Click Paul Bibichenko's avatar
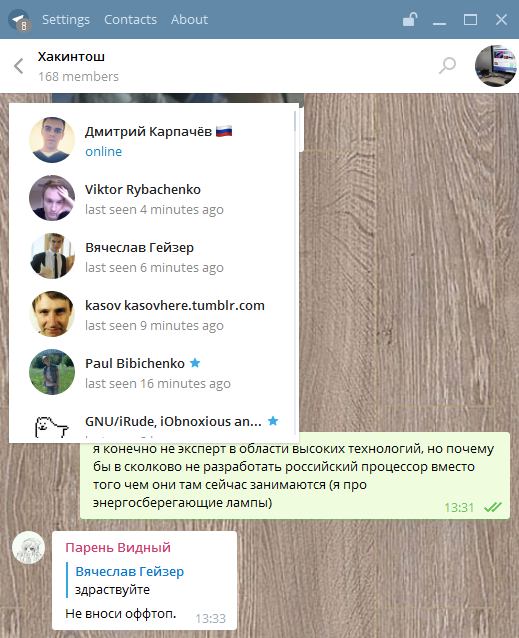The width and height of the screenshot is (519, 638). pyautogui.click(x=52, y=372)
